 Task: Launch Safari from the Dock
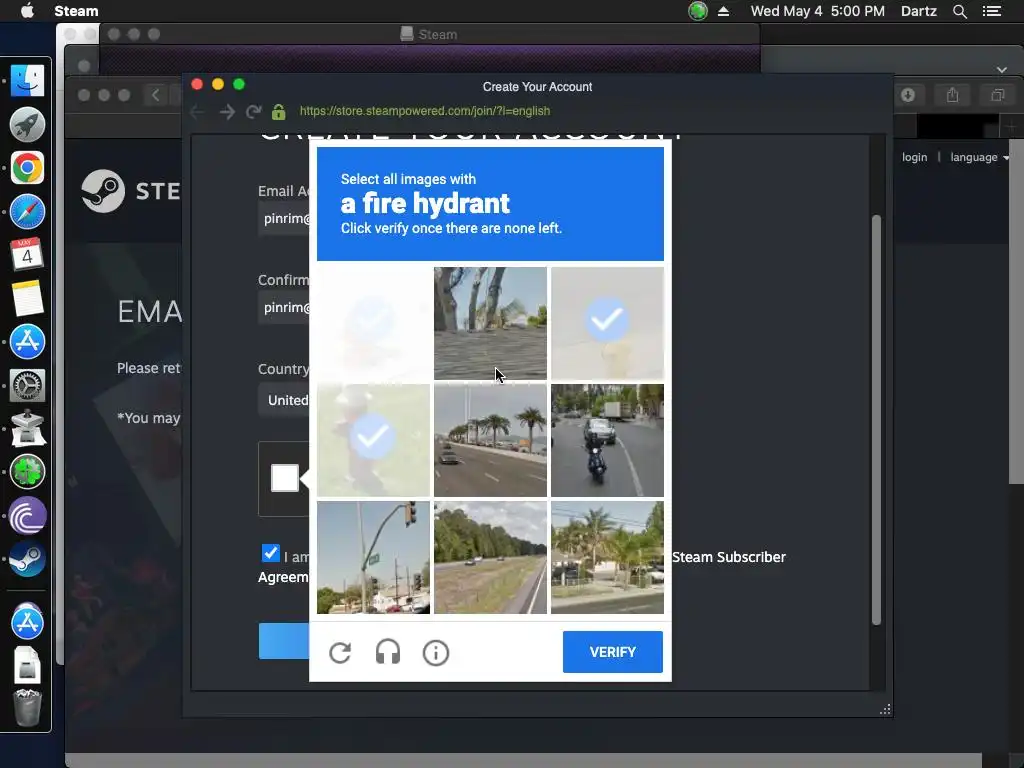click(x=27, y=212)
